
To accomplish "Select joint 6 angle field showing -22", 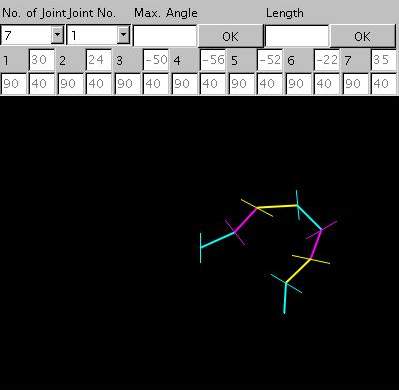I will 327,60.
